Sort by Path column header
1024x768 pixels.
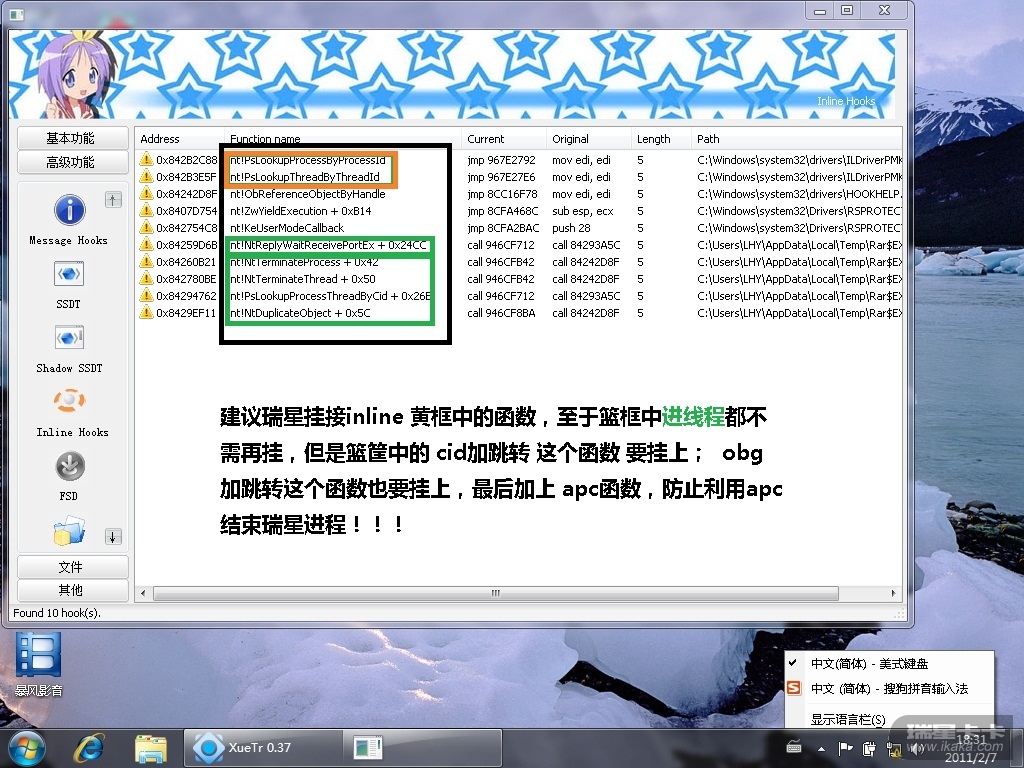[x=797, y=138]
